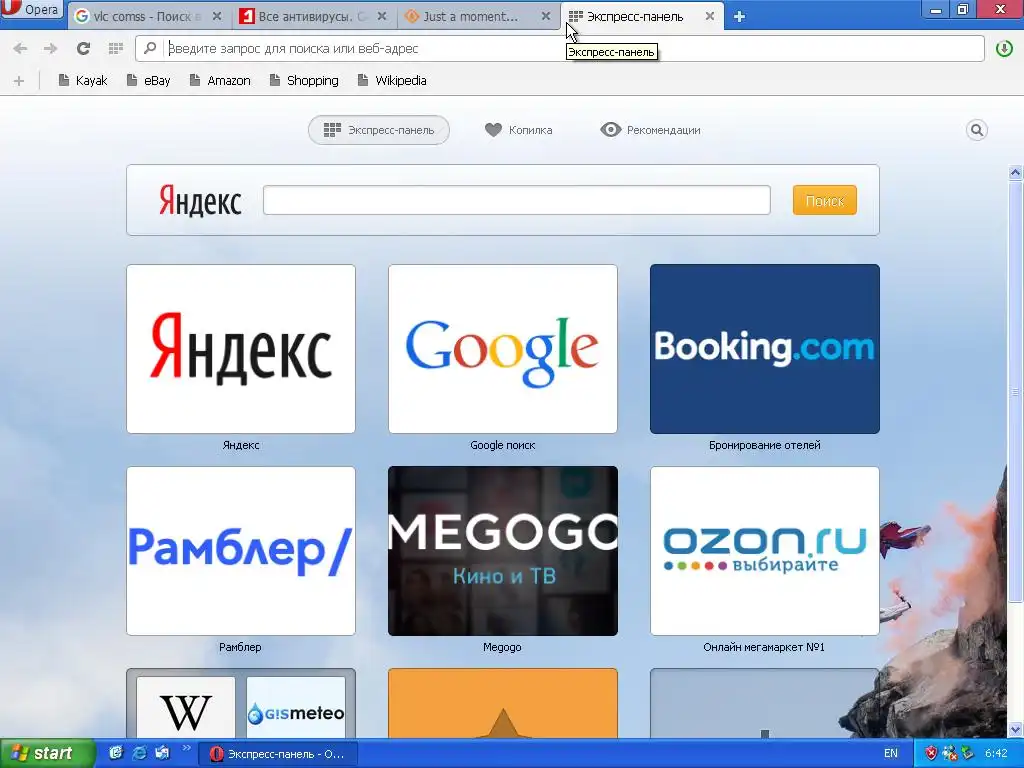This screenshot has height=768, width=1024.
Task: Close the 'Just a moment...' tab
Action: (546, 16)
